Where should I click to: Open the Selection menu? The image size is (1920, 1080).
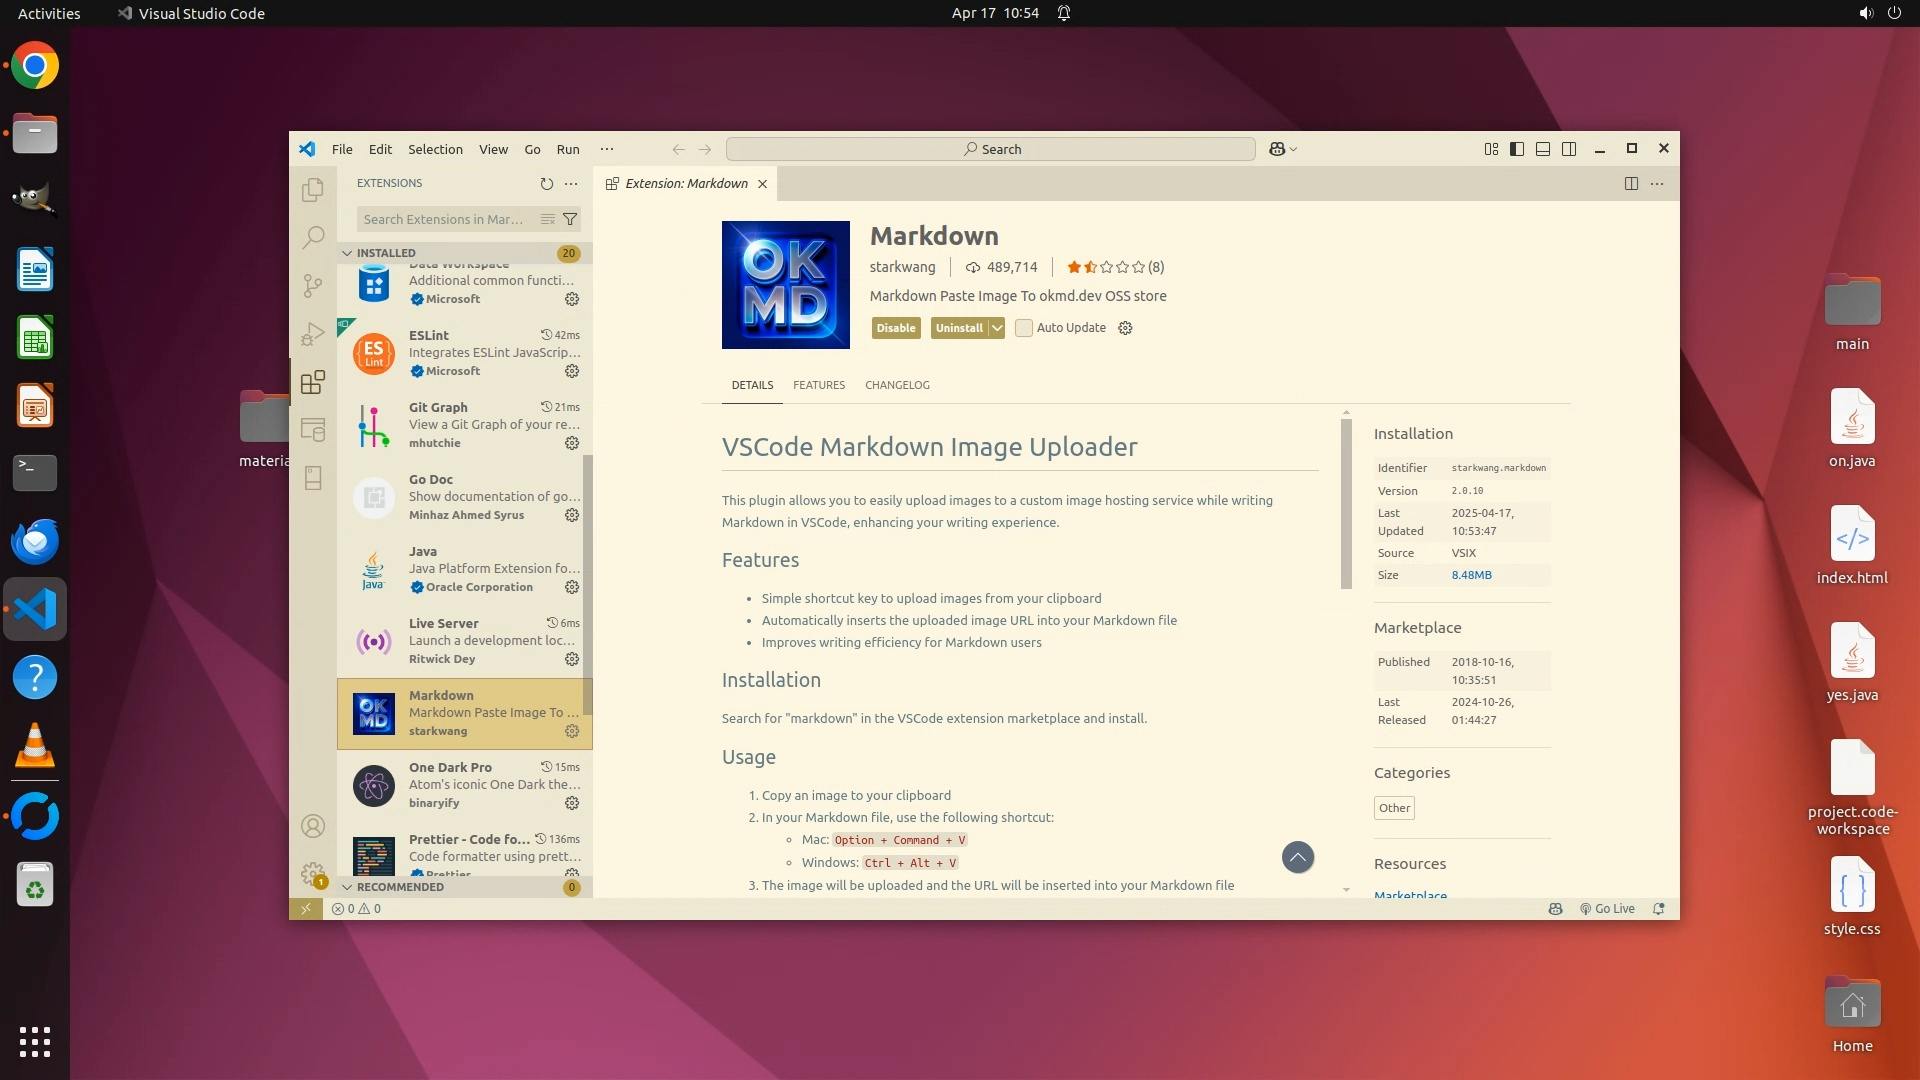[x=435, y=149]
